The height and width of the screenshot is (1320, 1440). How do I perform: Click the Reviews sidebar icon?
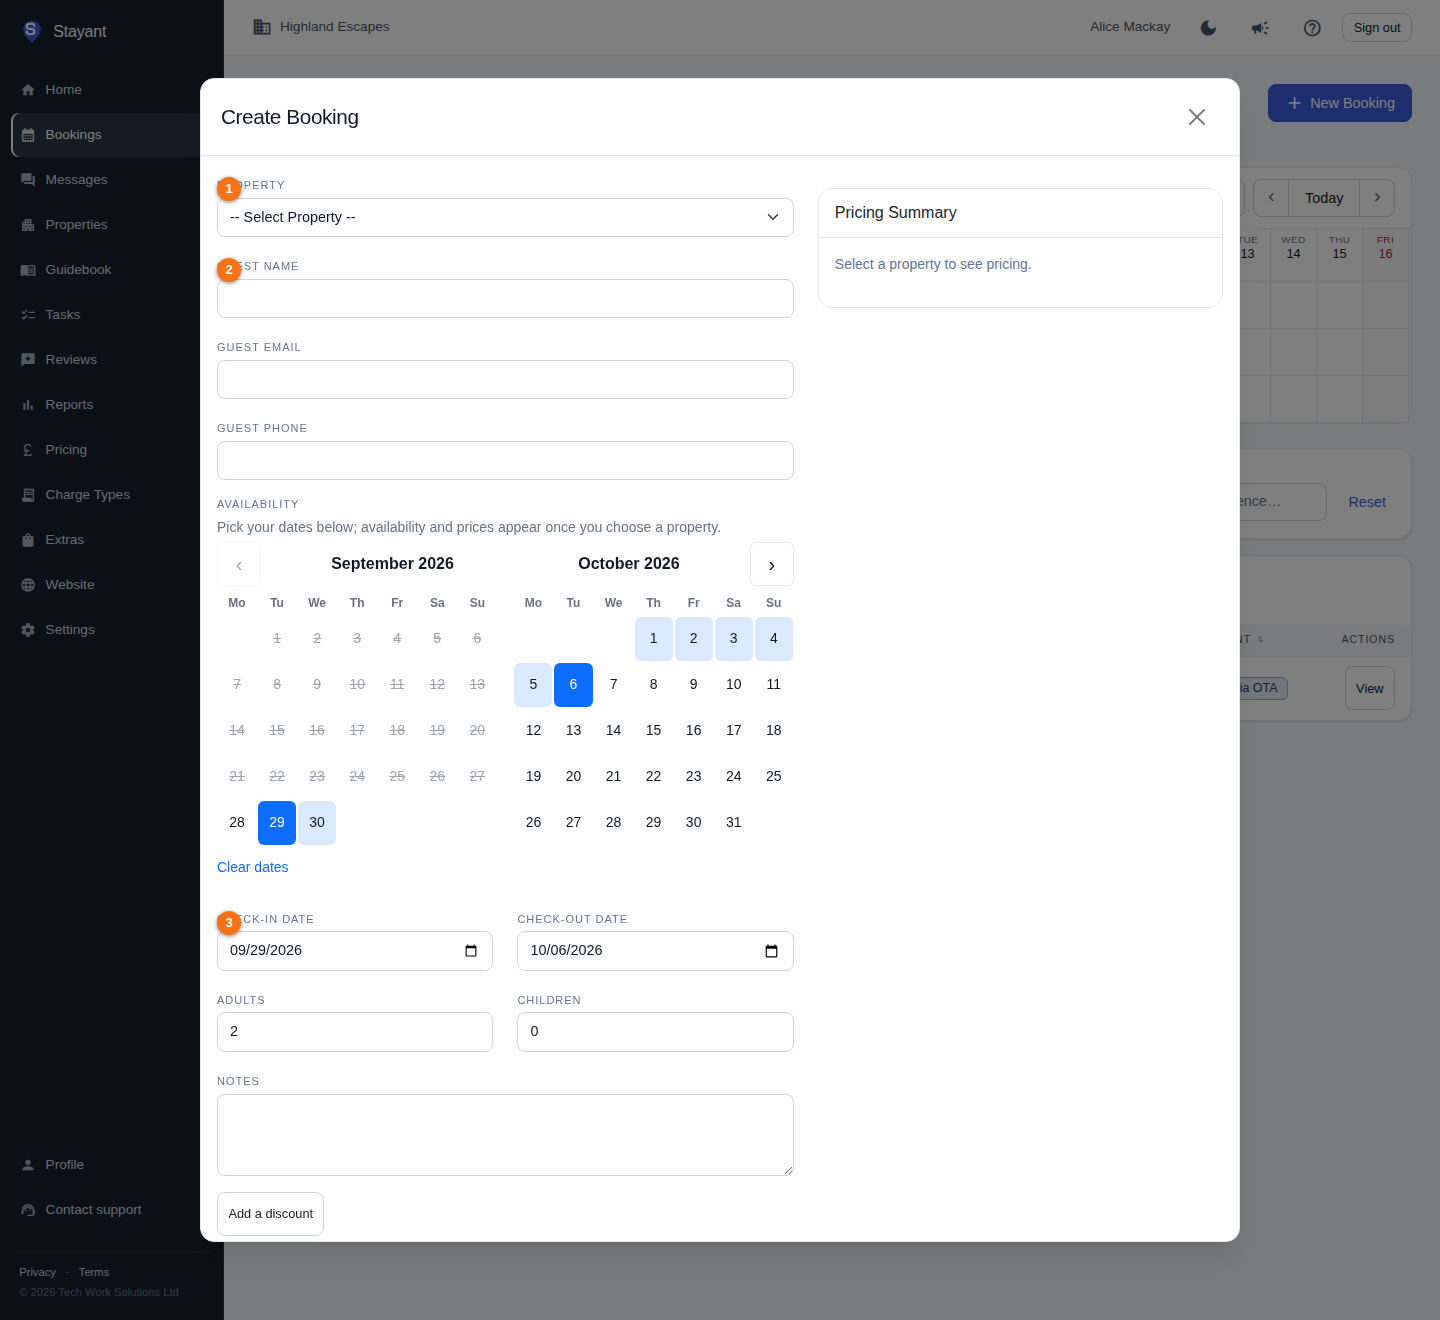[x=28, y=360]
